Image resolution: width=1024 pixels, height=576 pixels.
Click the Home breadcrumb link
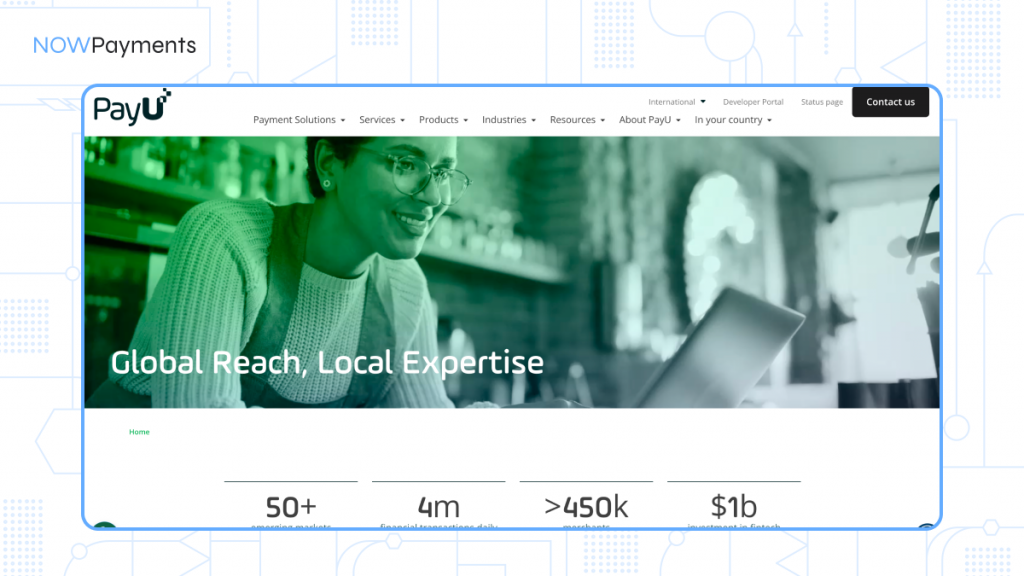(x=139, y=432)
